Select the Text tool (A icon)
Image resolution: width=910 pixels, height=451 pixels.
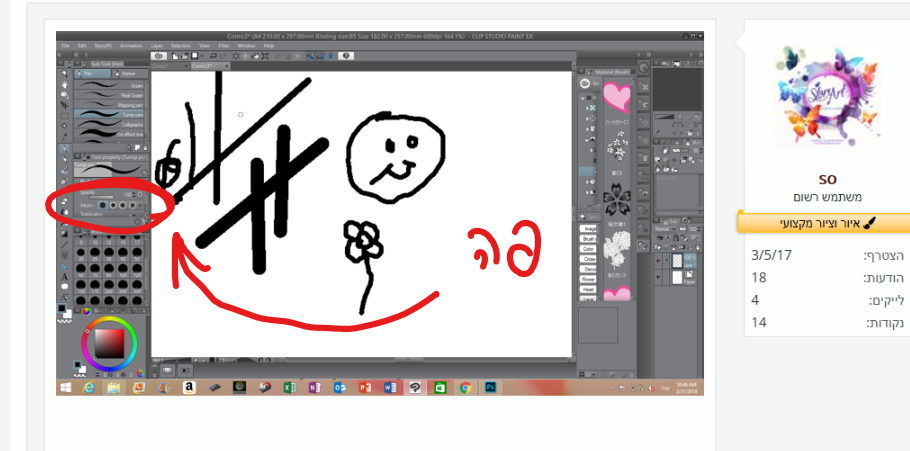pyautogui.click(x=64, y=276)
